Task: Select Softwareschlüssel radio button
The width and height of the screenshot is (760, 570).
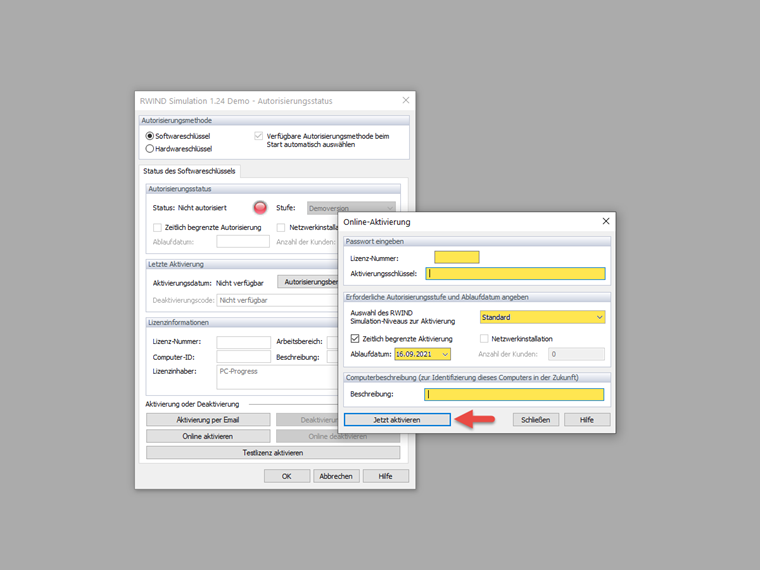Action: (x=150, y=136)
